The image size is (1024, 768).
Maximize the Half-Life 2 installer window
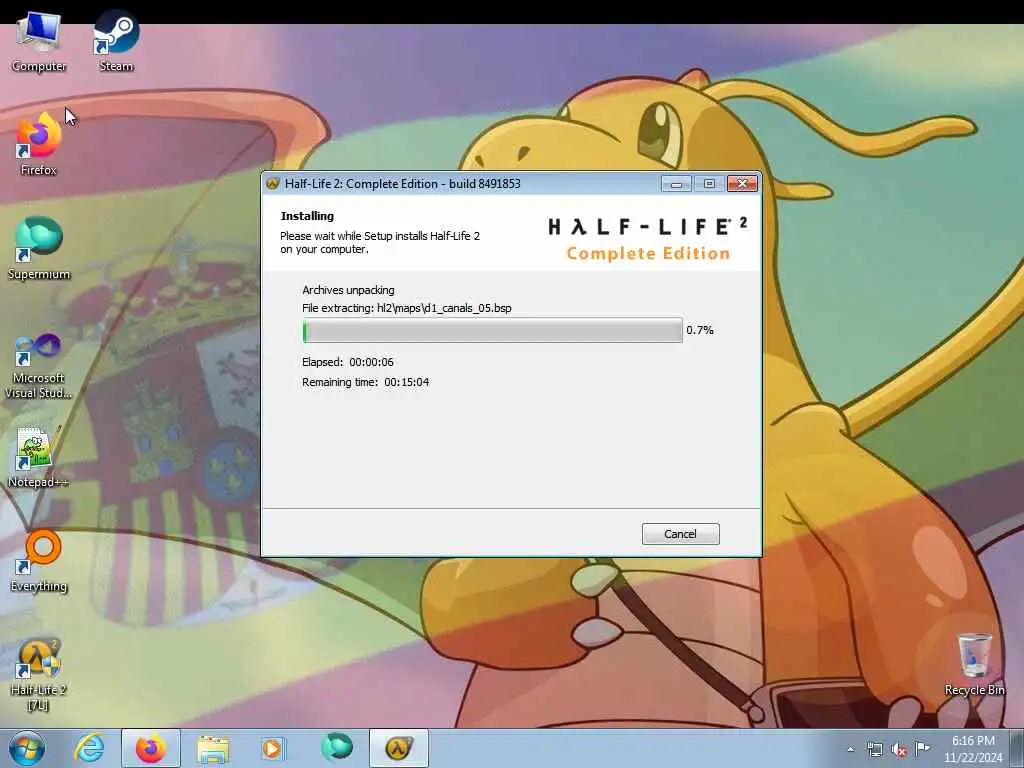click(709, 184)
